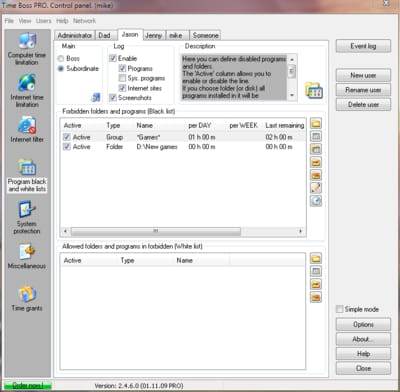Click the green Order now link
The image size is (400, 392).
pyautogui.click(x=28, y=385)
